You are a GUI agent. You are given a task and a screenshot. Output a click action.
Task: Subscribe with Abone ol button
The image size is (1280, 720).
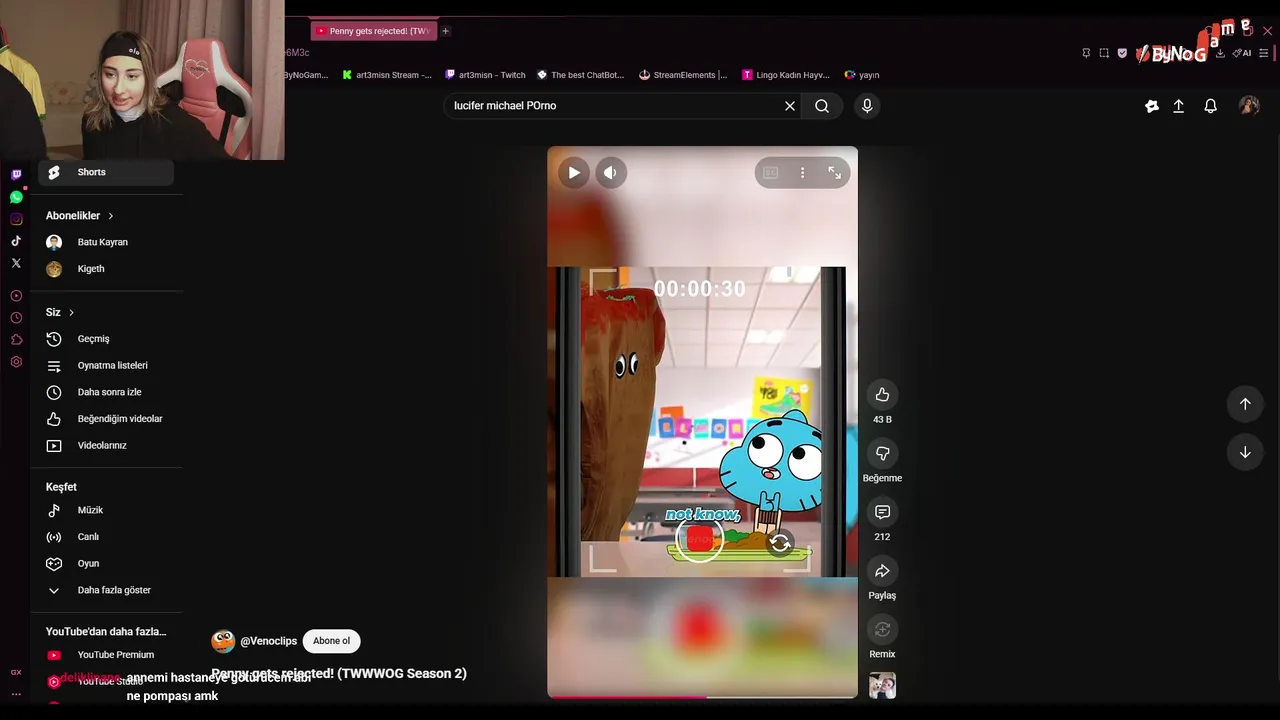tap(331, 641)
